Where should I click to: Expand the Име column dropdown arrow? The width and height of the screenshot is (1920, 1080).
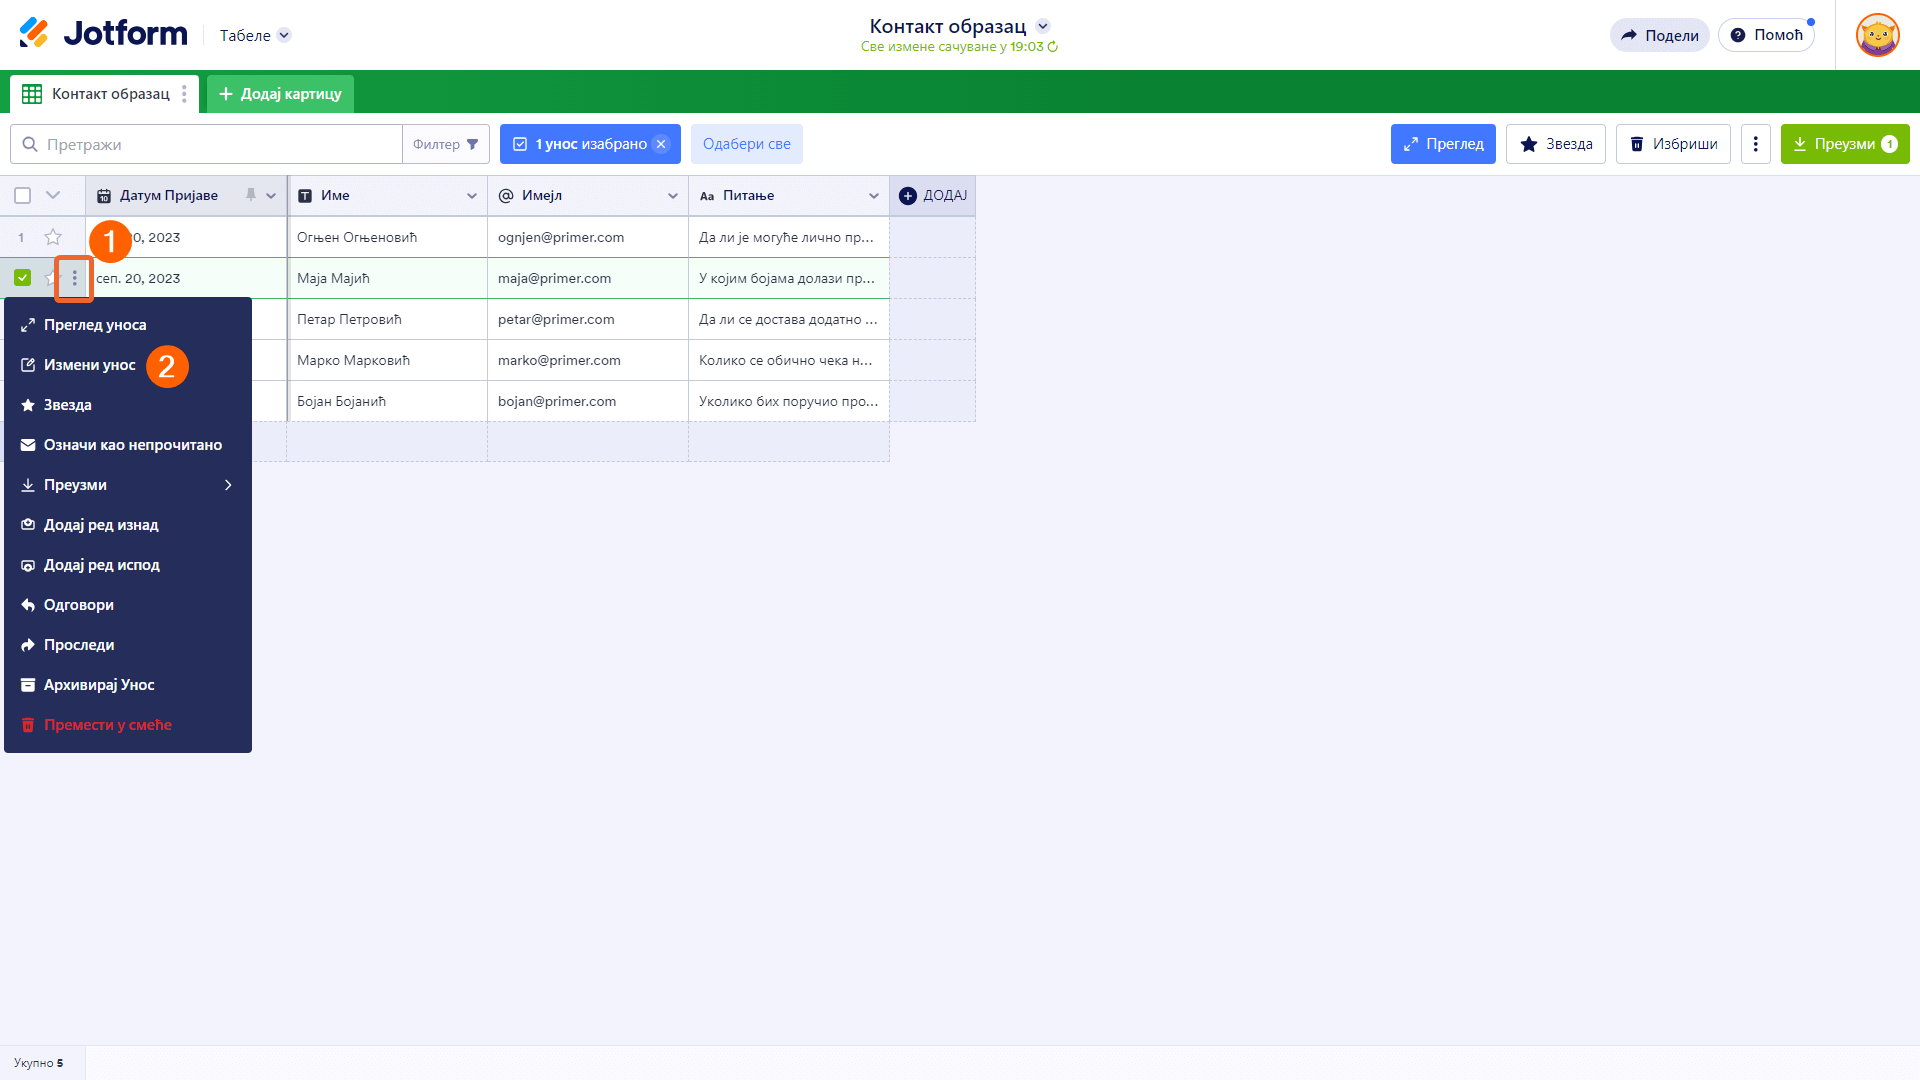[x=472, y=196]
